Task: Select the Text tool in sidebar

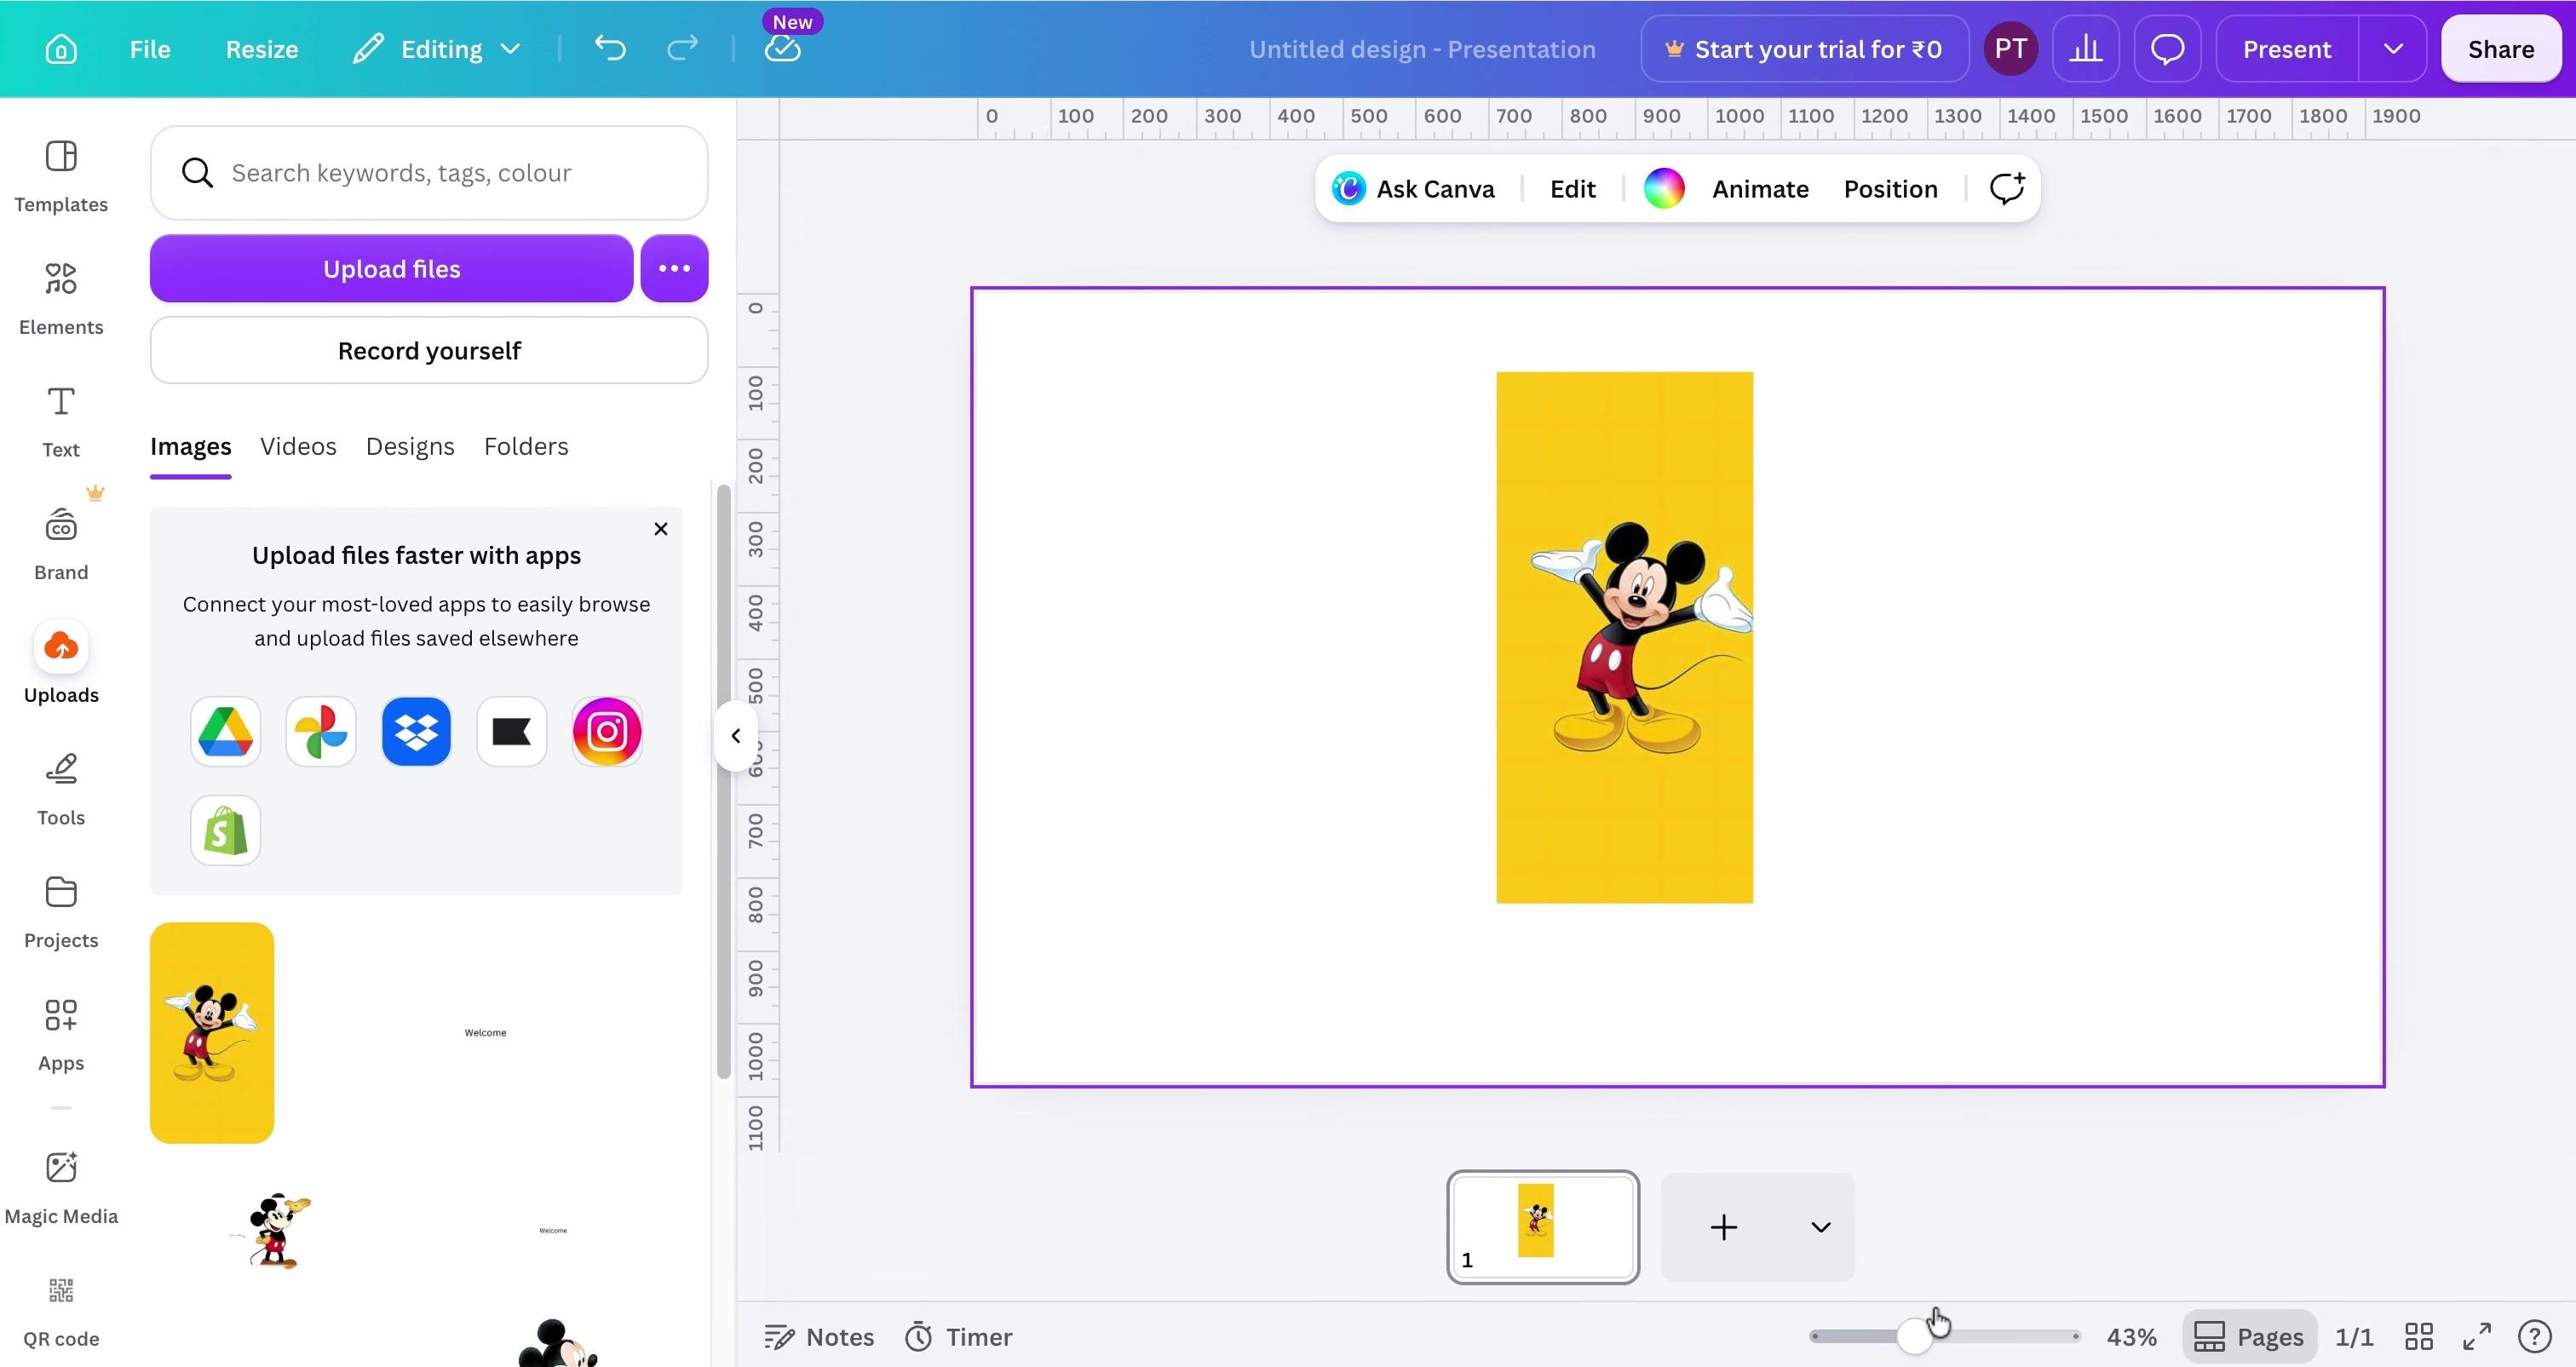Action: click(61, 421)
